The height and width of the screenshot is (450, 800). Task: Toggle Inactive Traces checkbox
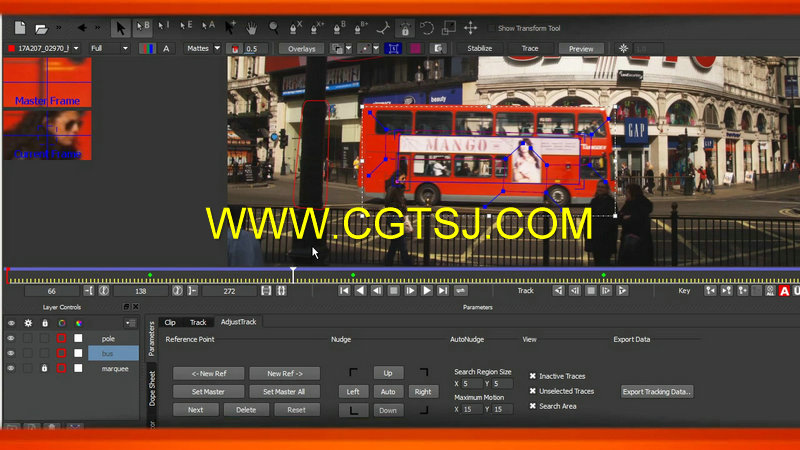[533, 376]
